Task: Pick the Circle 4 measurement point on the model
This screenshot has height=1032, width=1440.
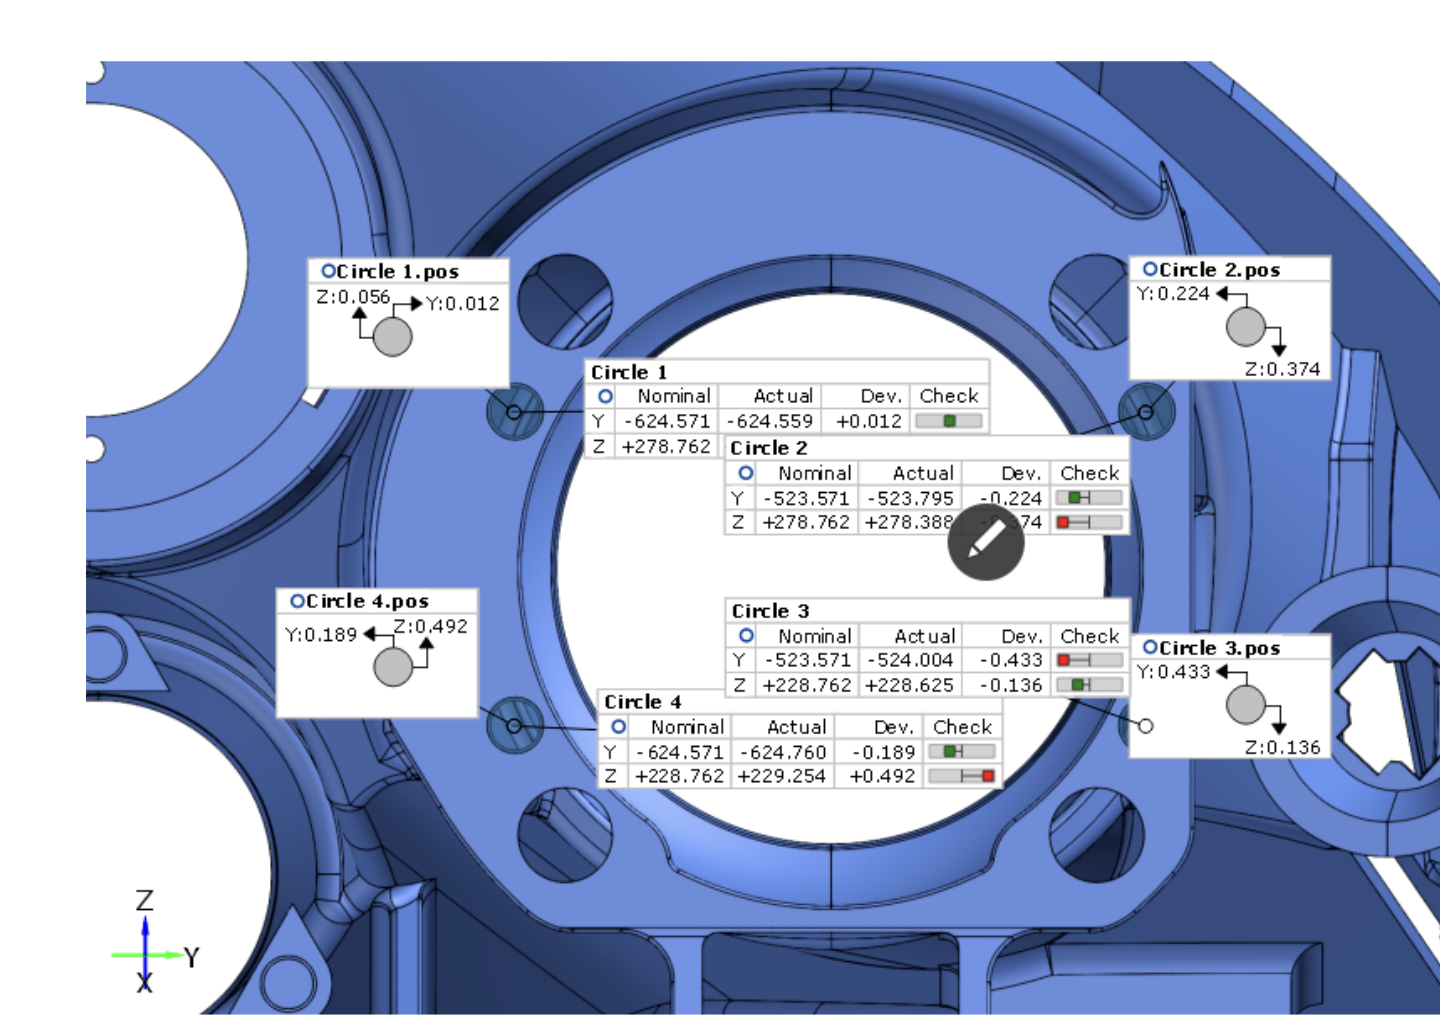Action: coord(514,725)
